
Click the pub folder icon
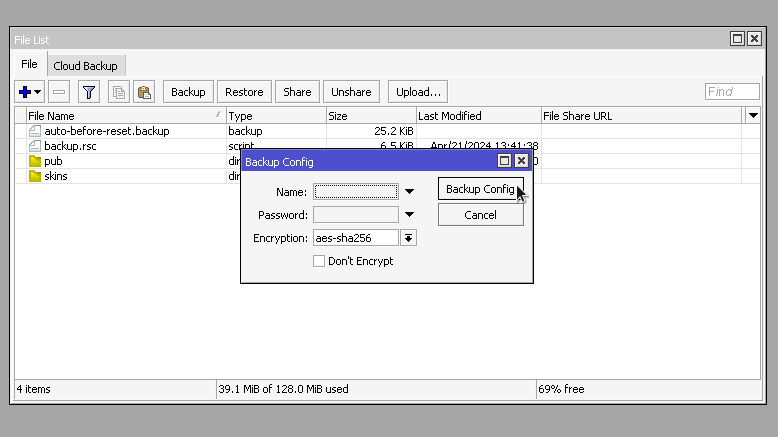pyautogui.click(x=35, y=161)
